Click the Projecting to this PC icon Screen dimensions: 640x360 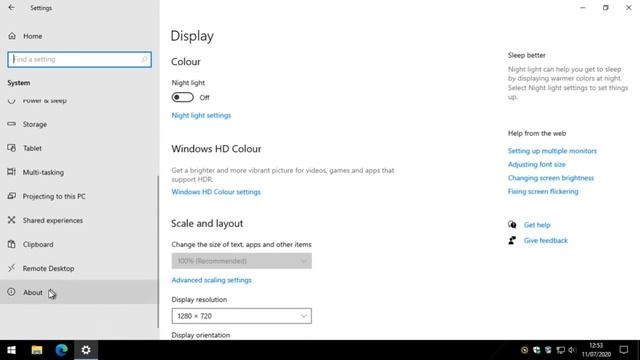tap(11, 196)
